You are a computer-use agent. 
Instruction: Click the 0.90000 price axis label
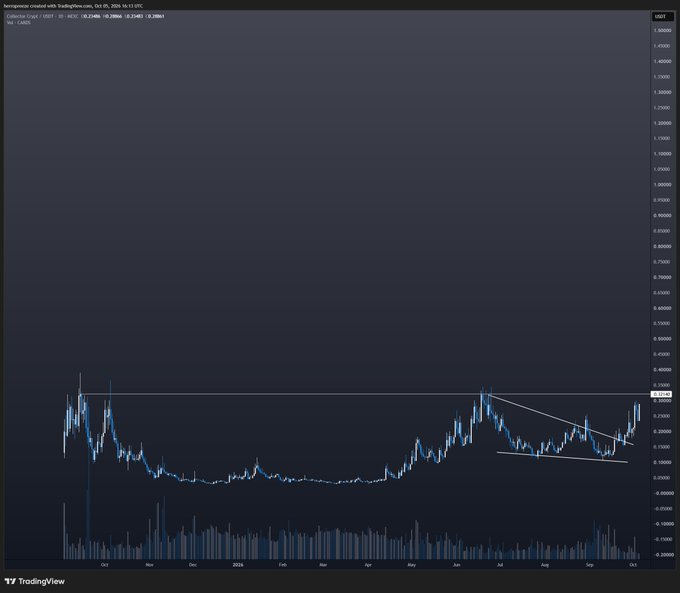(x=662, y=215)
